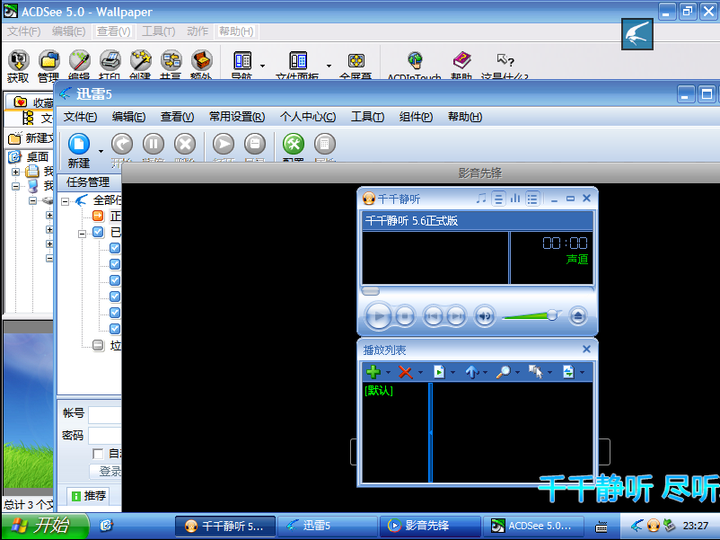Open the ACDSee File Panel dropdown arrow
Screen dimensions: 720x540
(x=329, y=66)
